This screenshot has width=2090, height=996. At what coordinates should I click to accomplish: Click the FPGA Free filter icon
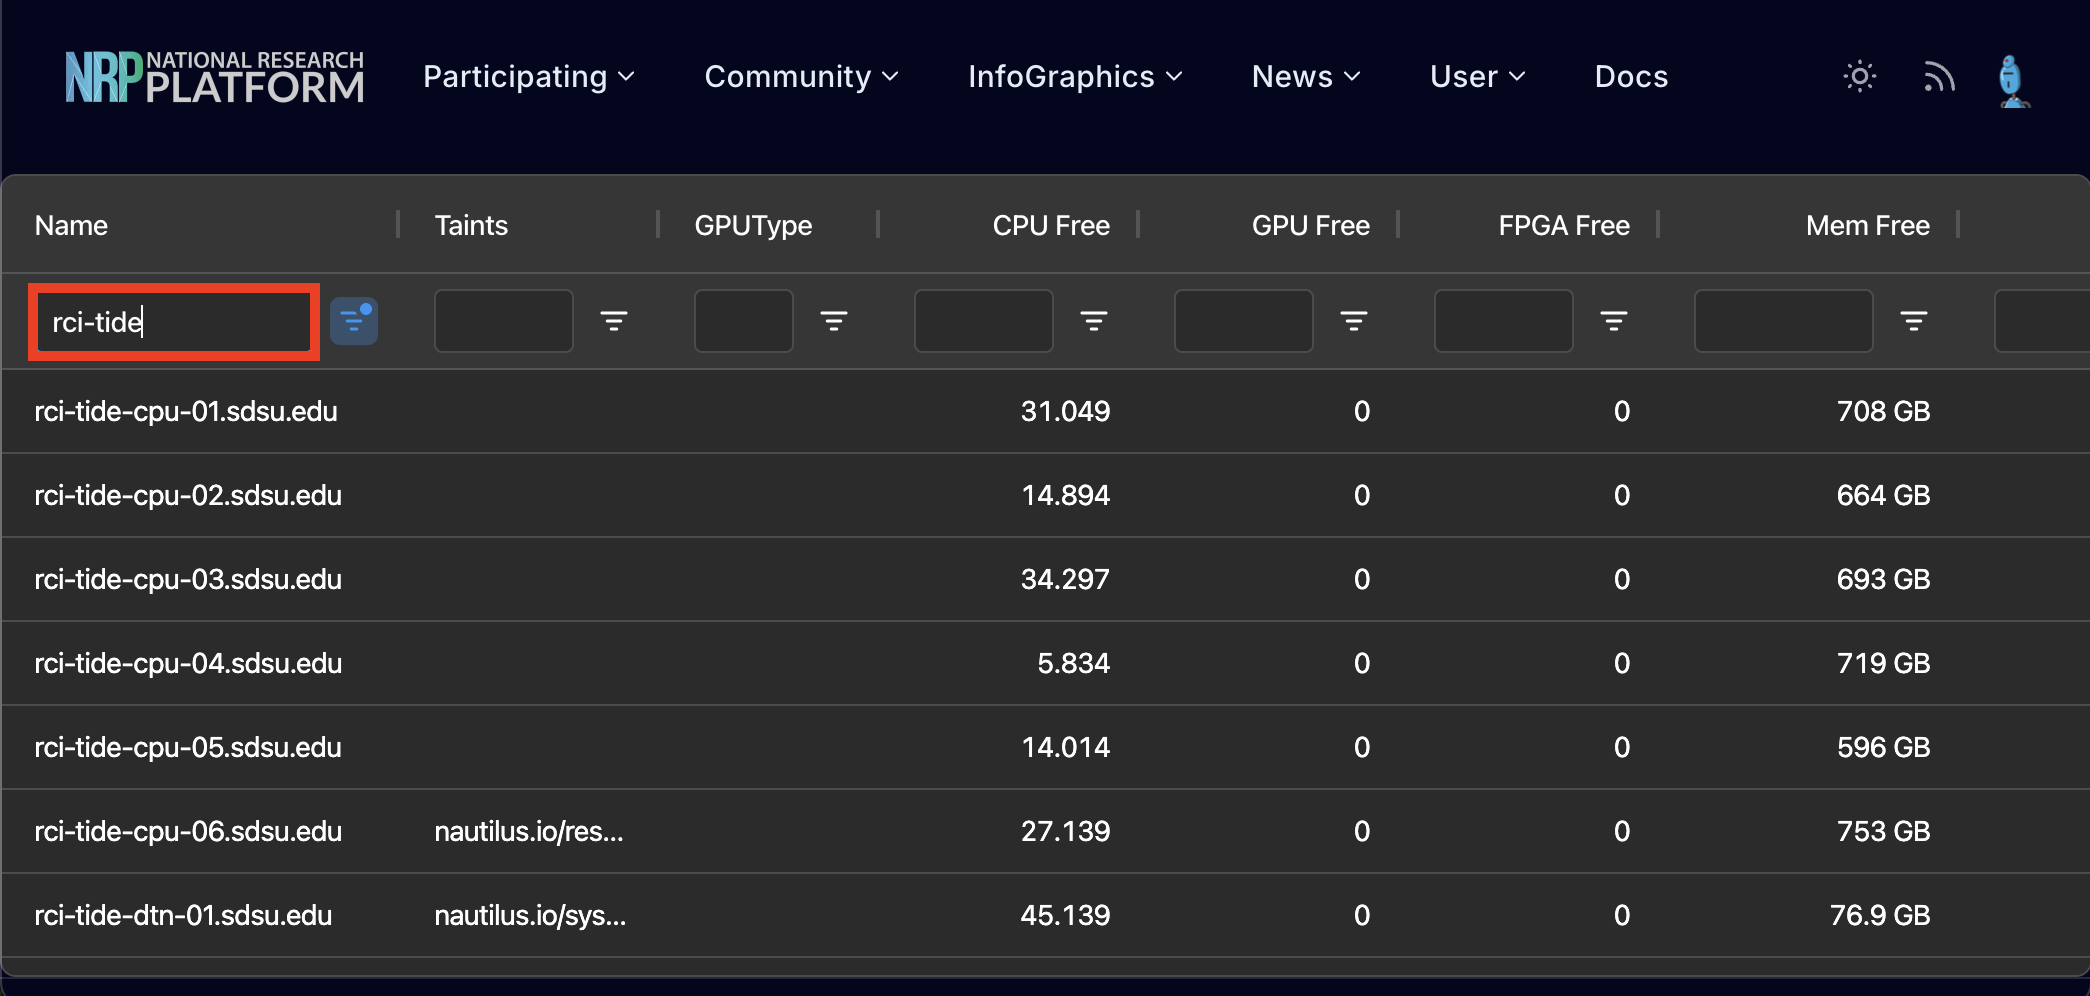click(x=1614, y=321)
